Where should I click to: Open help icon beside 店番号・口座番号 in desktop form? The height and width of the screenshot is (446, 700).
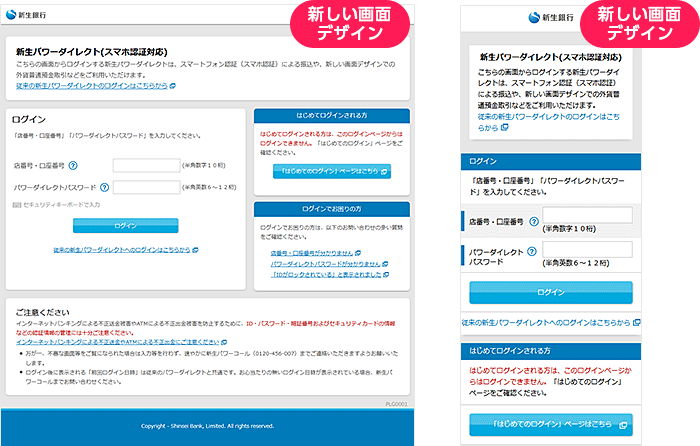[74, 166]
